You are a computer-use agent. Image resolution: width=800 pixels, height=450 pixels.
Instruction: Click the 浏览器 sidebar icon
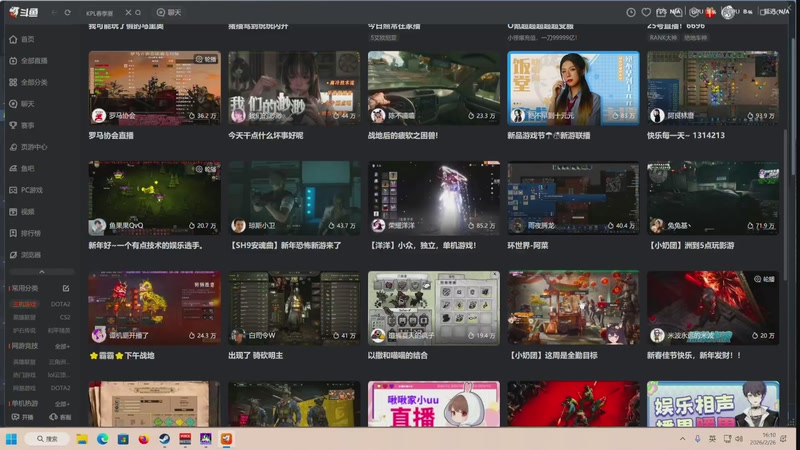13,255
